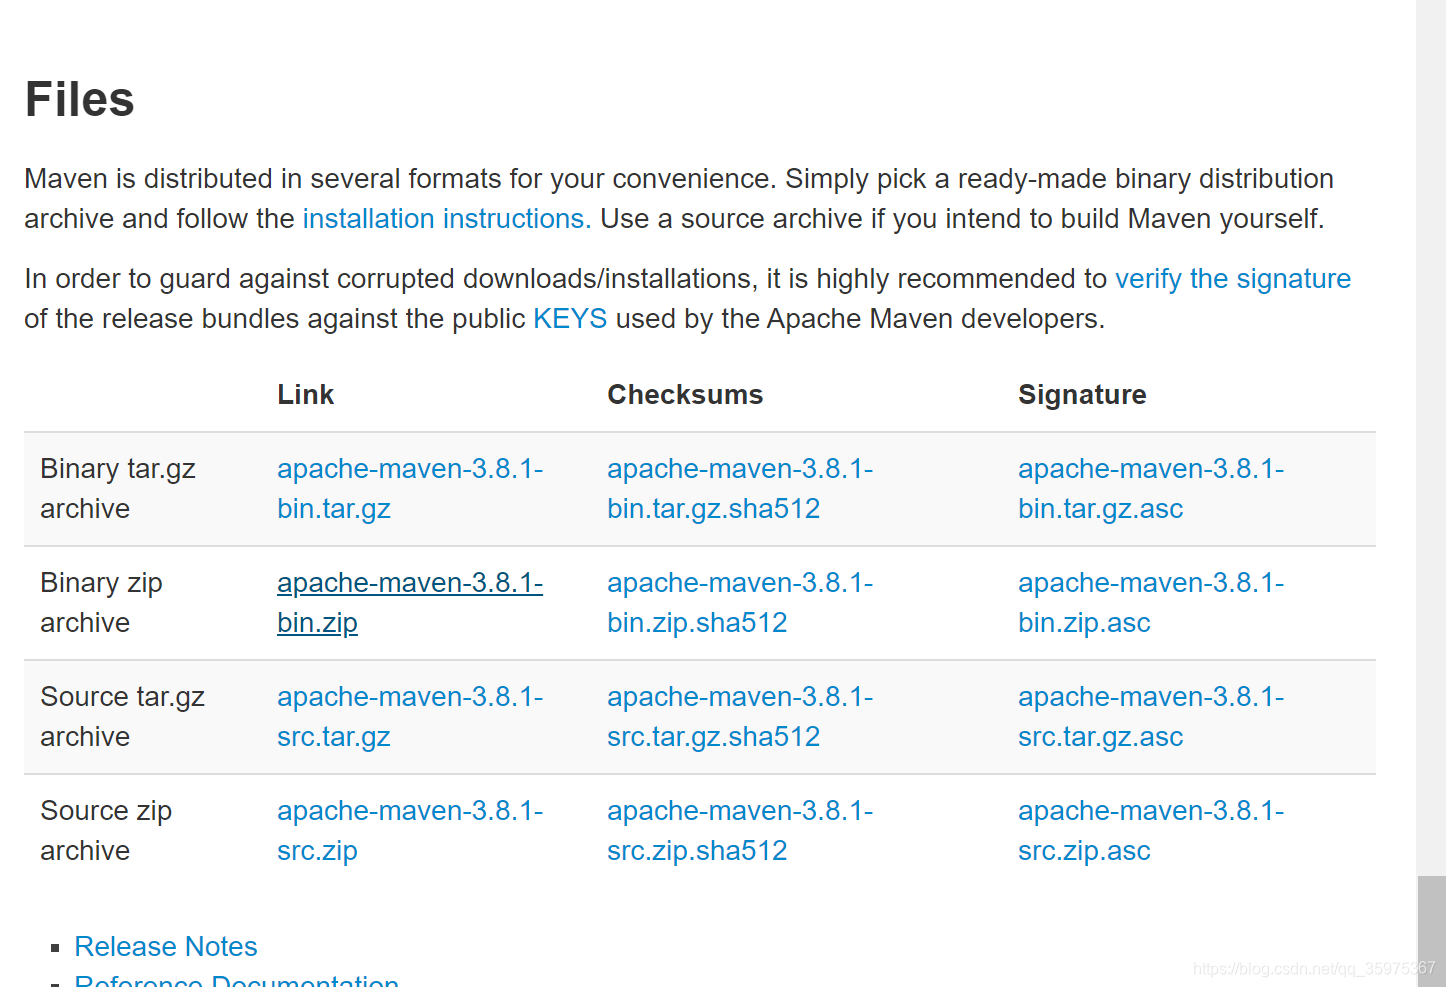Click the Signature column header

tap(1082, 395)
